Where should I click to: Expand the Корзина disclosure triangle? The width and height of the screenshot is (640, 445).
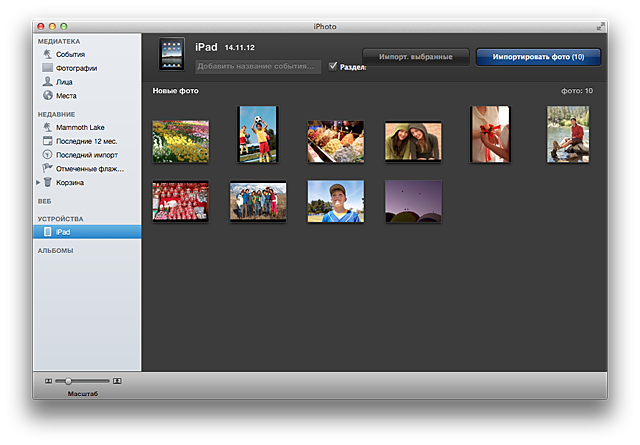click(x=38, y=182)
